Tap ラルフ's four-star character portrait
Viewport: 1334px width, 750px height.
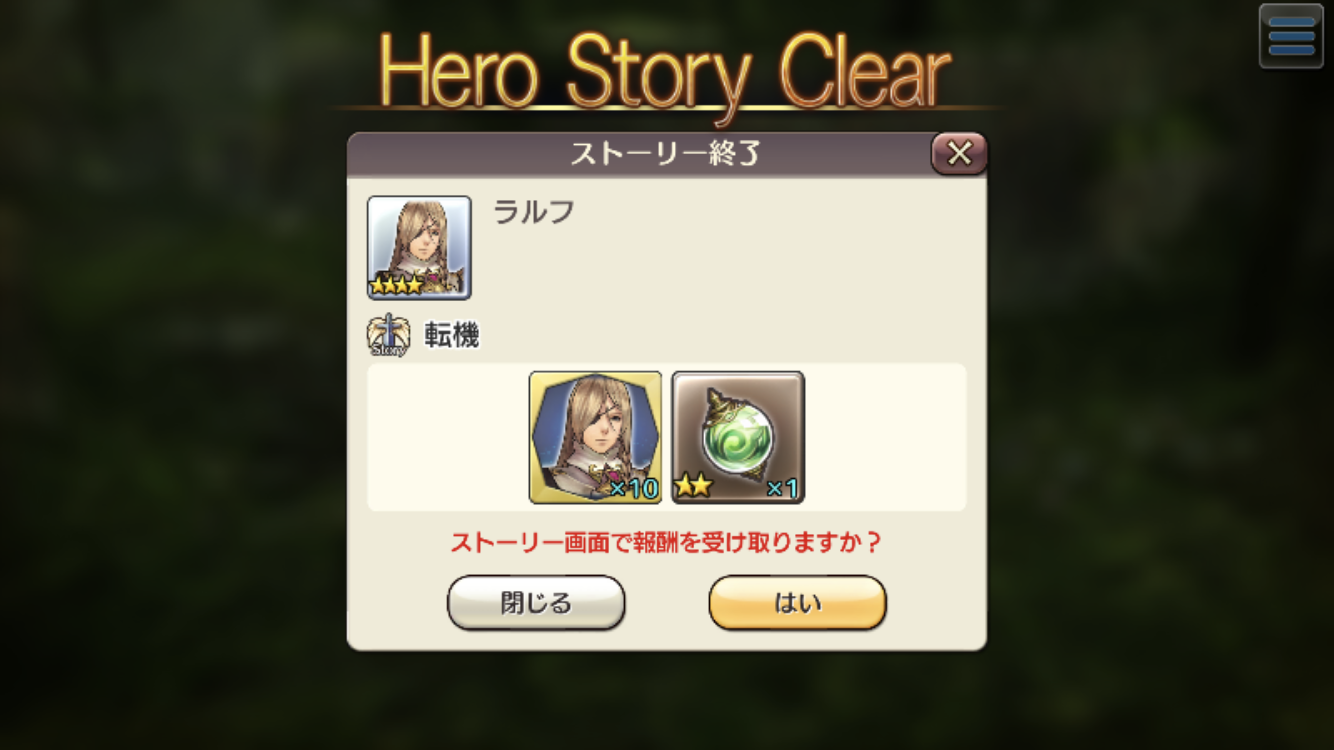[419, 247]
